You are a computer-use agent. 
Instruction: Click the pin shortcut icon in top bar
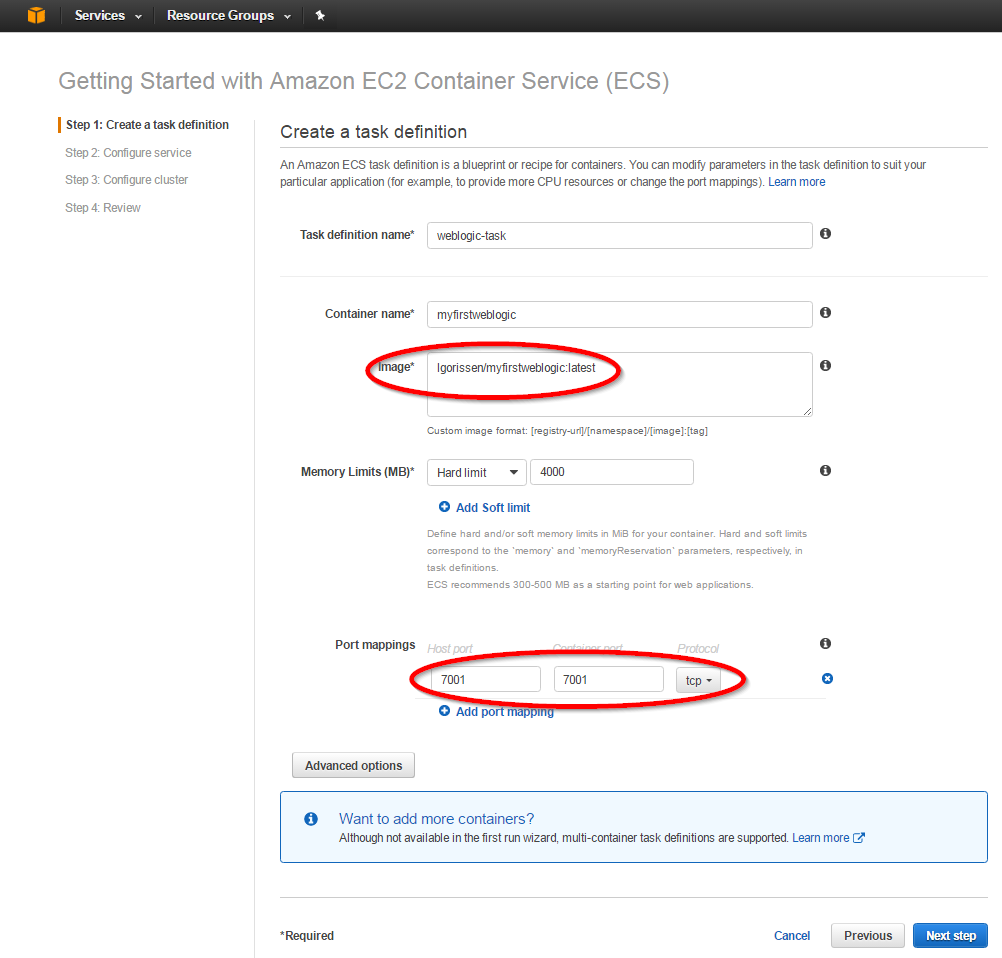(x=320, y=15)
